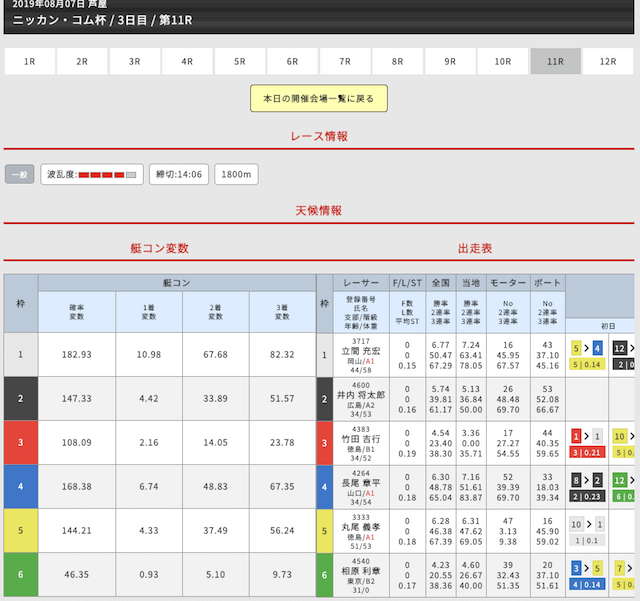Click the value 147.33 in lane 2
This screenshot has height=601, width=640.
pyautogui.click(x=77, y=398)
